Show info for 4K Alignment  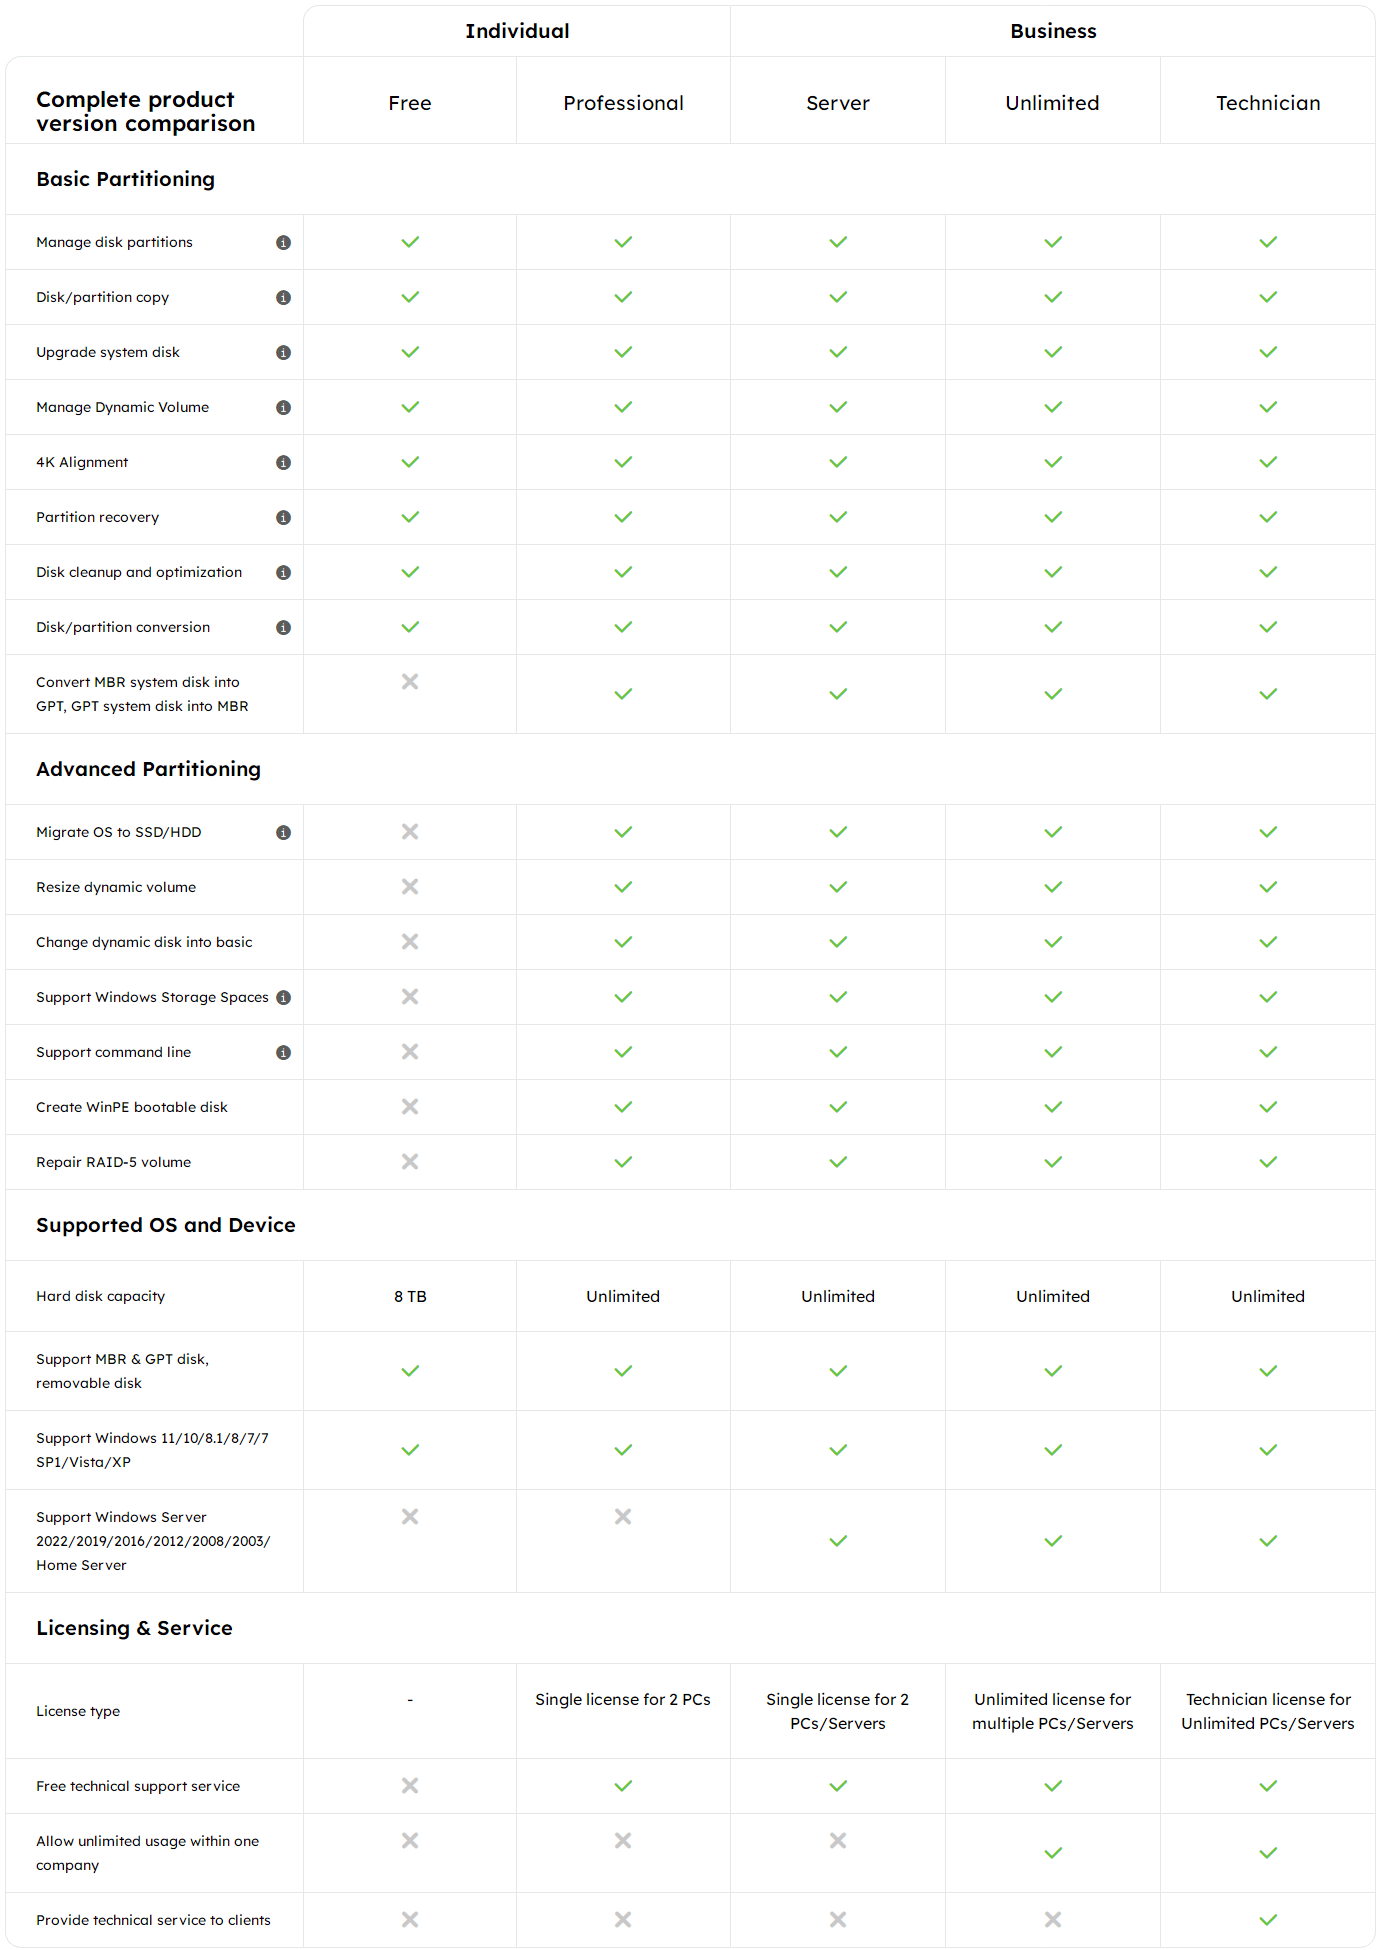tap(283, 463)
